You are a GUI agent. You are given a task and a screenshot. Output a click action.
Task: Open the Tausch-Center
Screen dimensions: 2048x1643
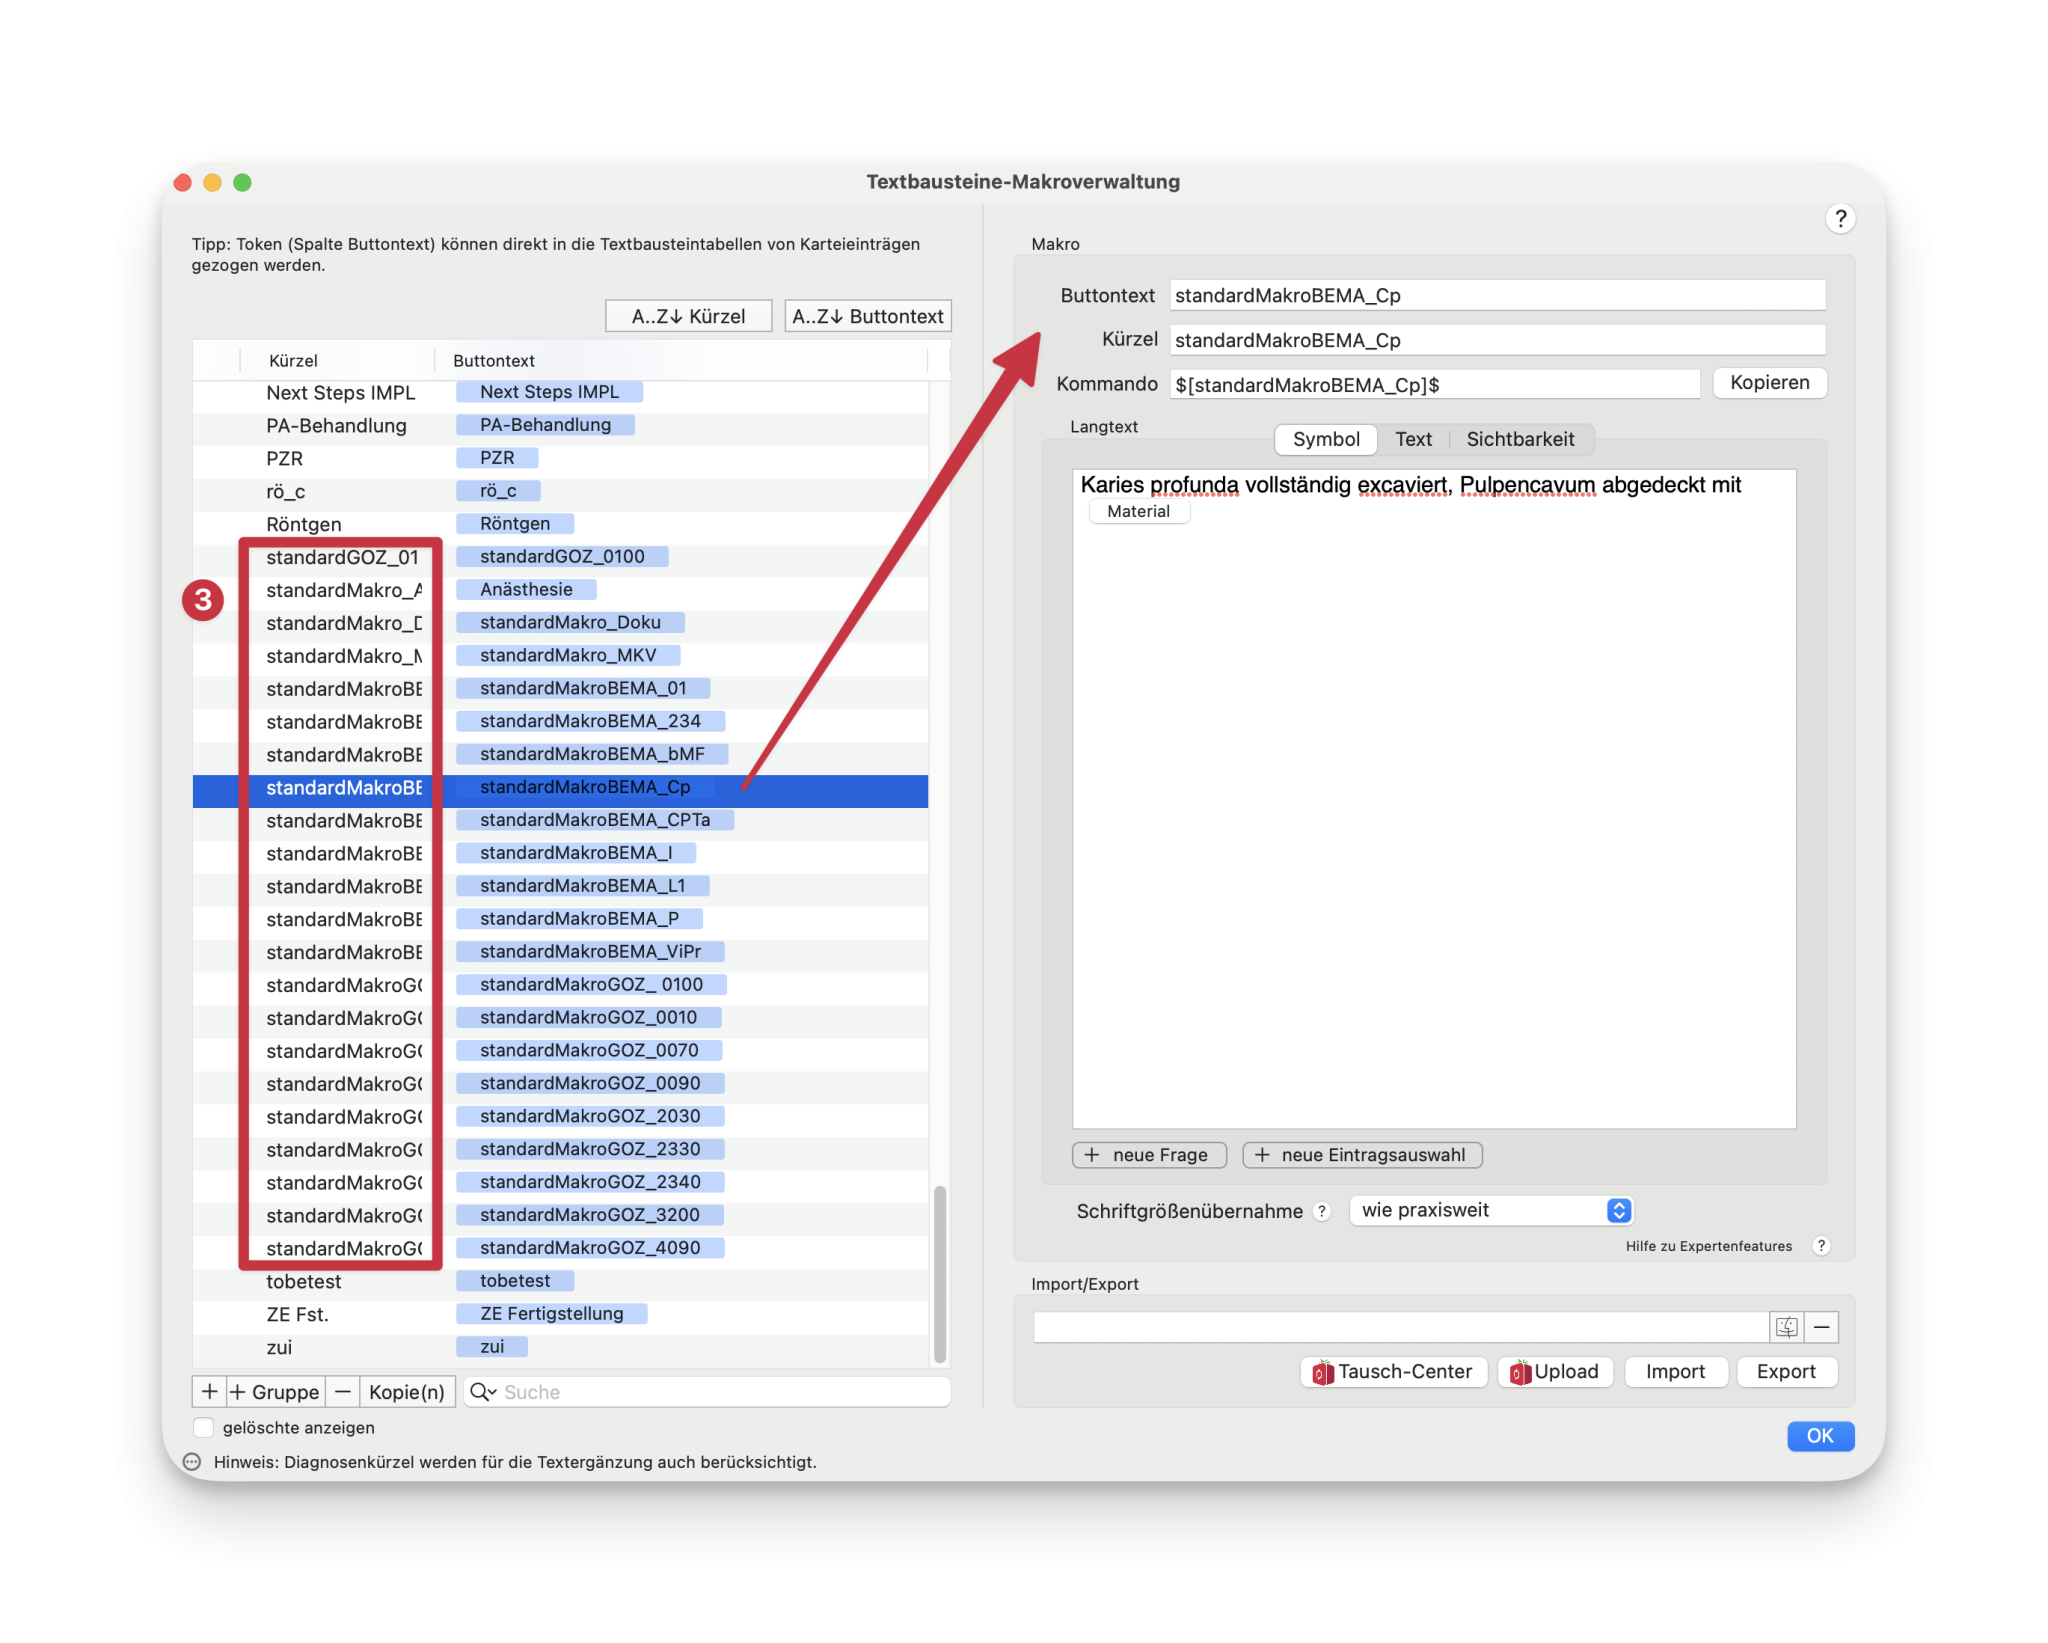tap(1393, 1372)
